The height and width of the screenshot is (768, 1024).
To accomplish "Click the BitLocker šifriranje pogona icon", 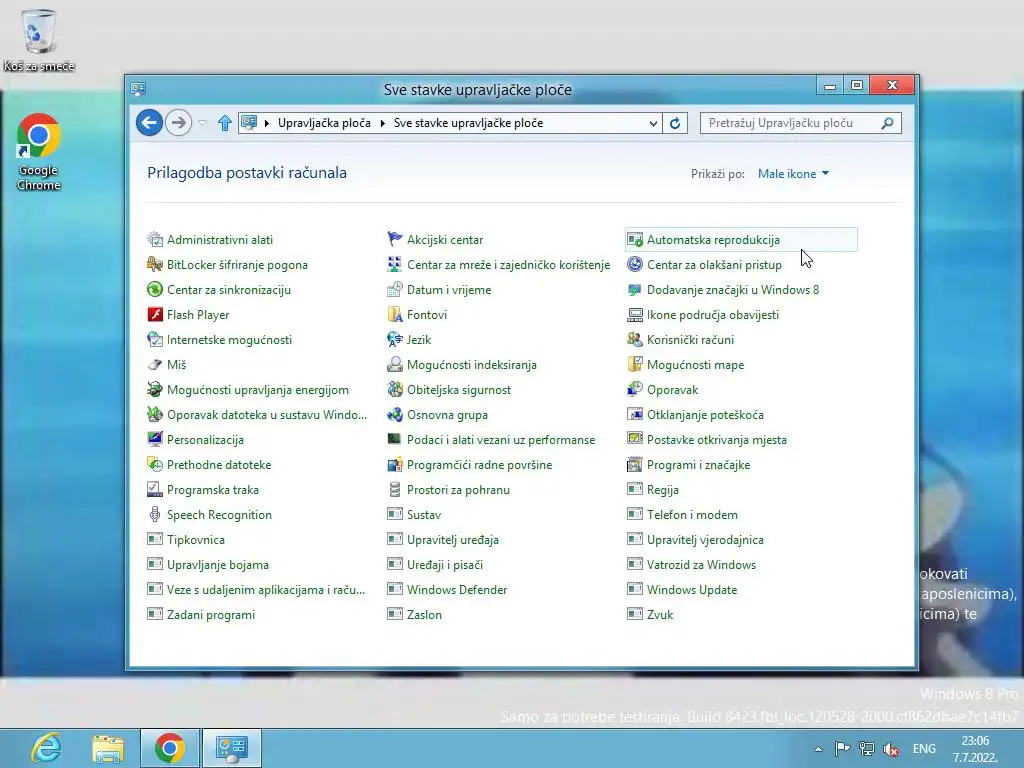I will (155, 264).
